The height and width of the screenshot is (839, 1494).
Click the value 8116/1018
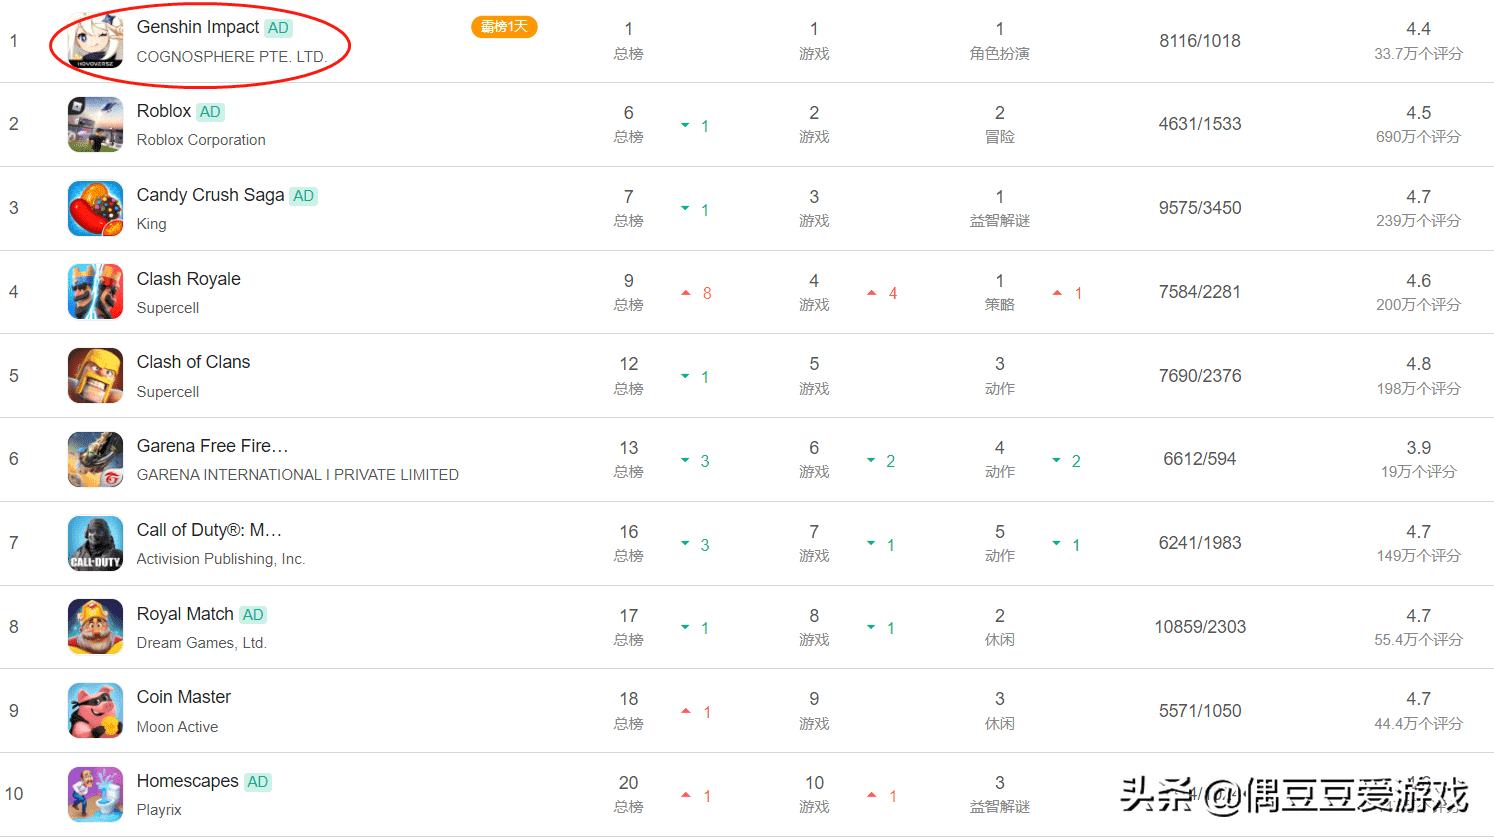tap(1200, 41)
